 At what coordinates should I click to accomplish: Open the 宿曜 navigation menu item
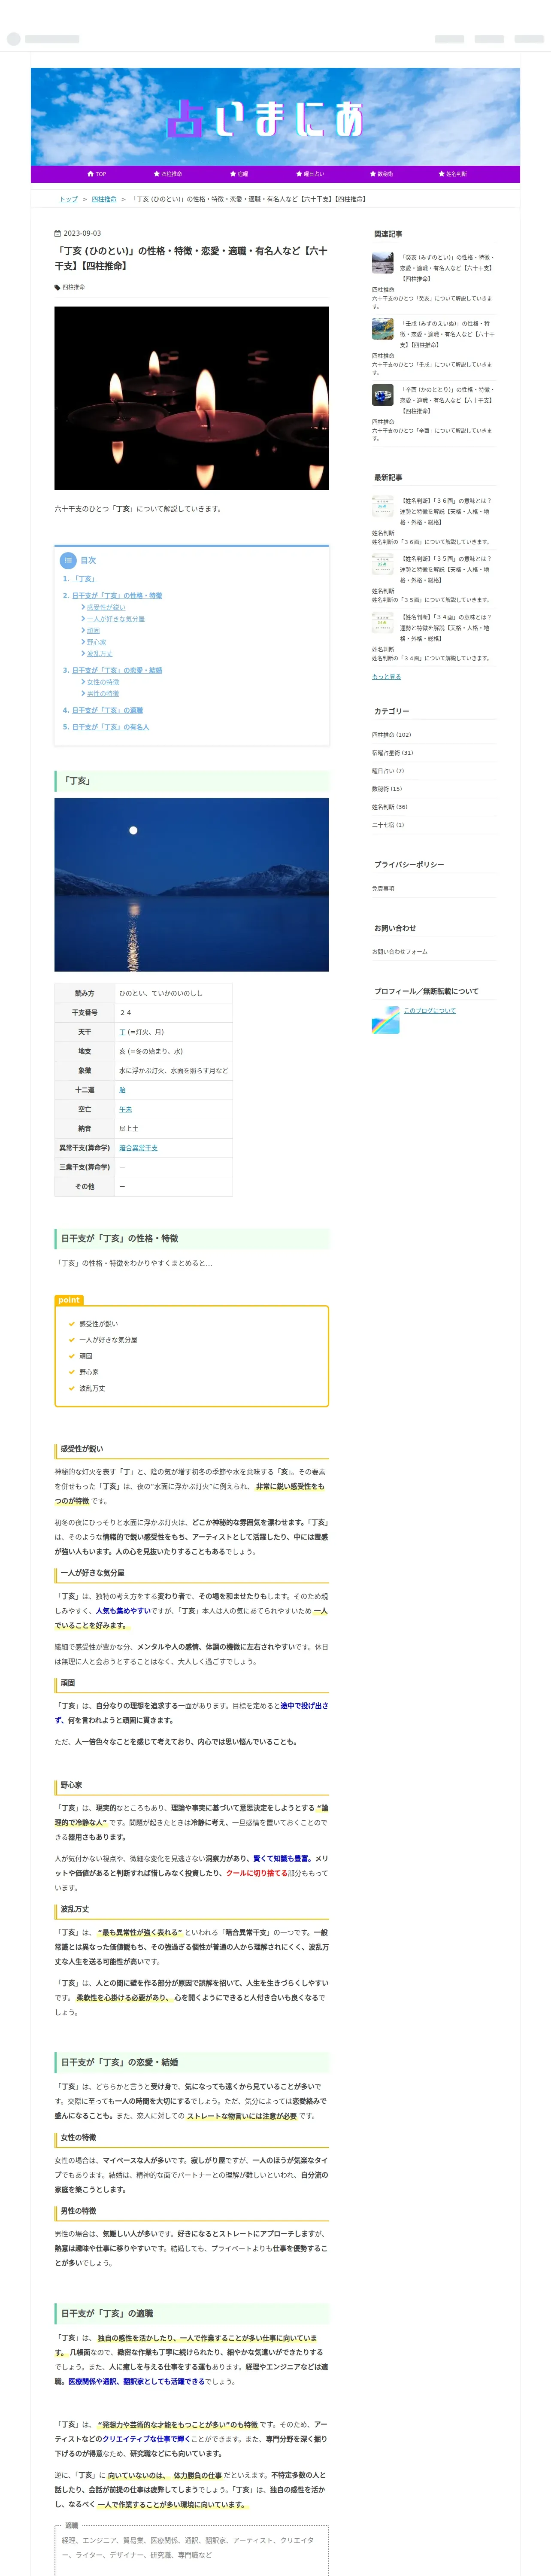[239, 174]
